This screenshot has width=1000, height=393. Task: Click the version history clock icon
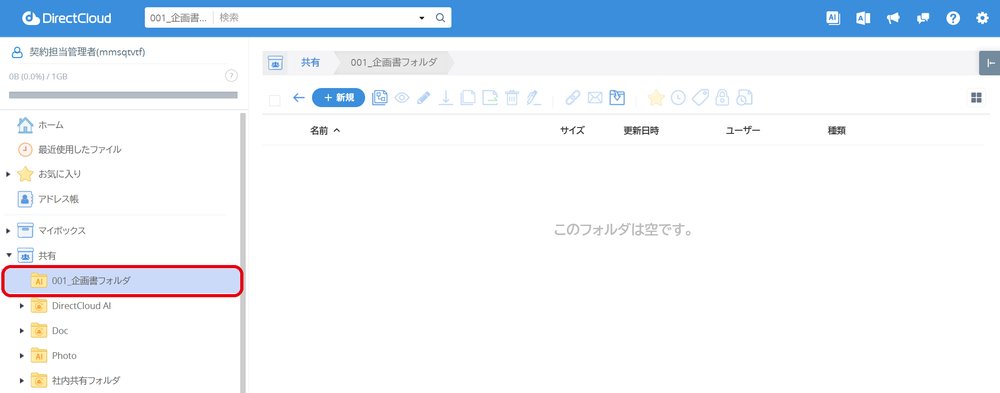(x=678, y=98)
